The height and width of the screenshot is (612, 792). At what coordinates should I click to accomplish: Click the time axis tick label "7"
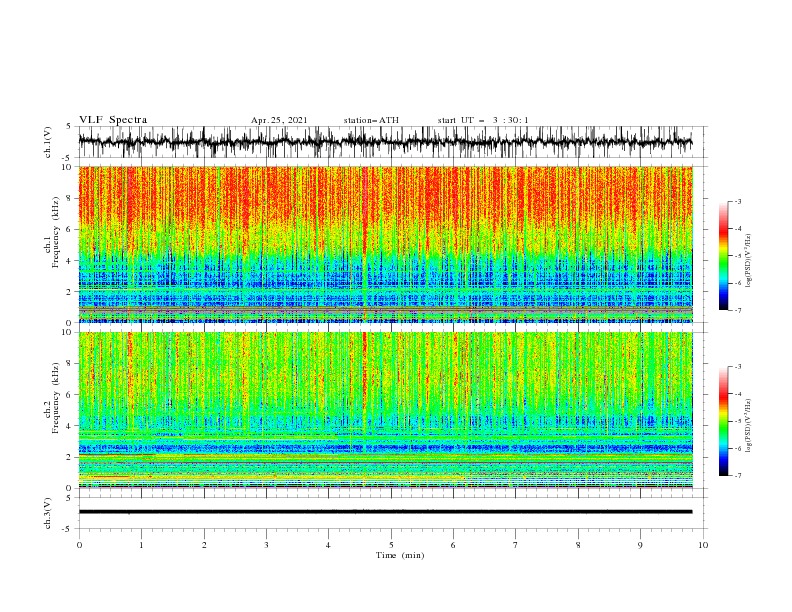[x=516, y=545]
